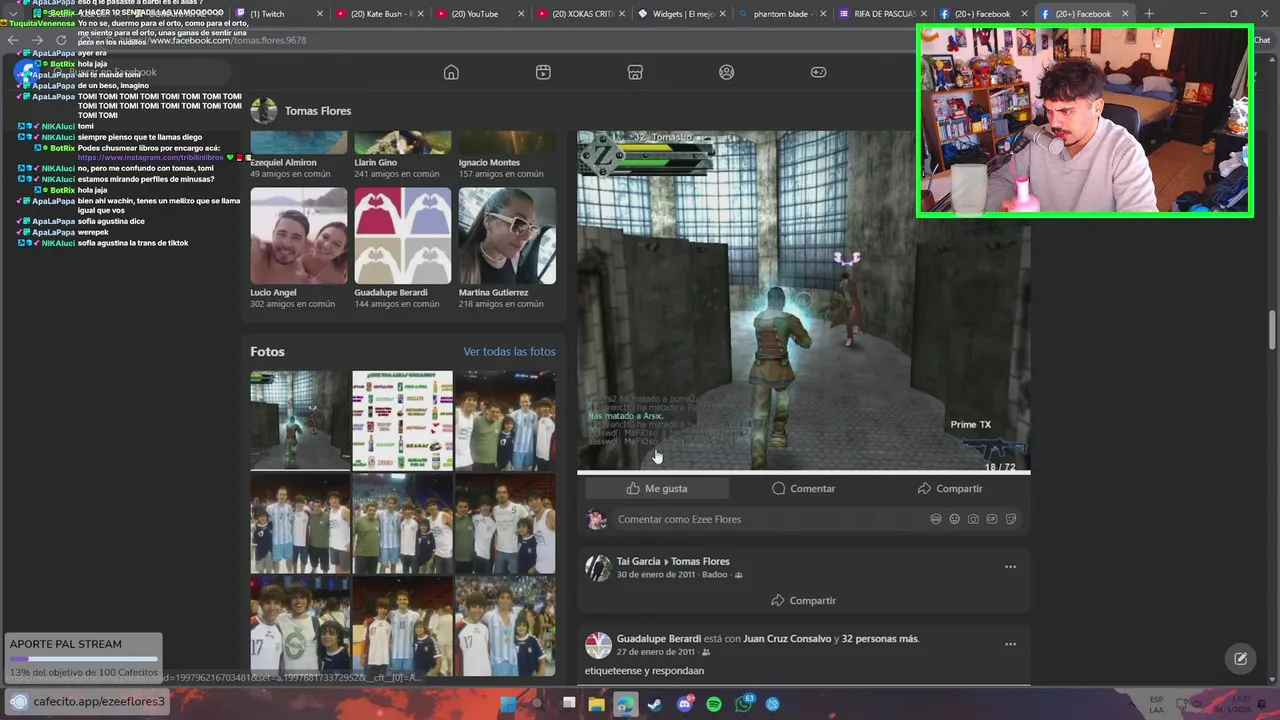
Task: Click the stream goal progress bar
Action: 83,659
